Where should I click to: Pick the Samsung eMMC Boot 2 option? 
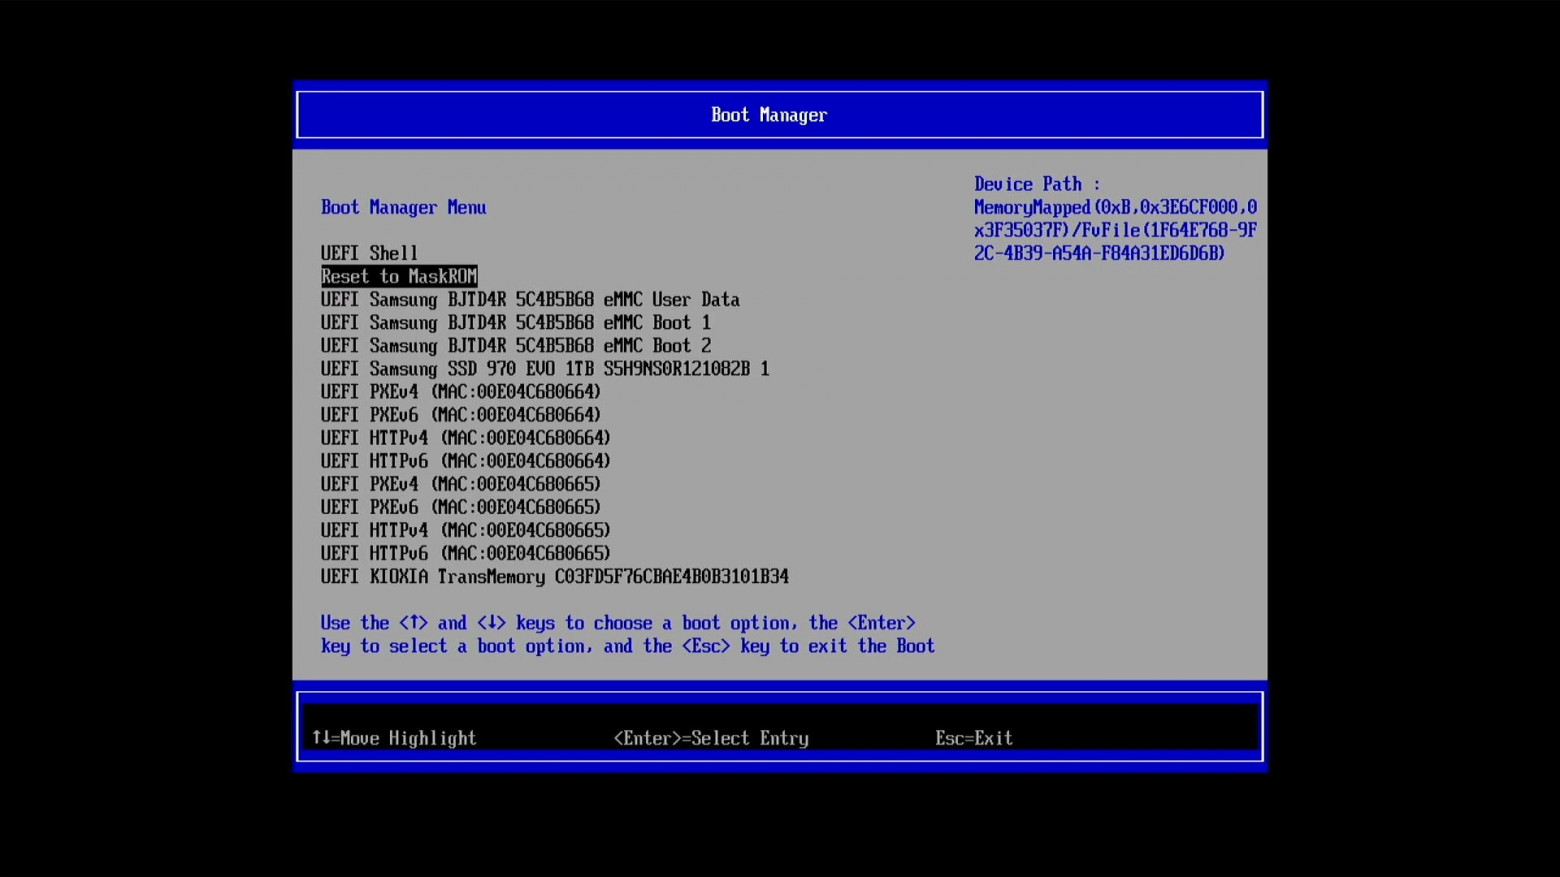(516, 345)
